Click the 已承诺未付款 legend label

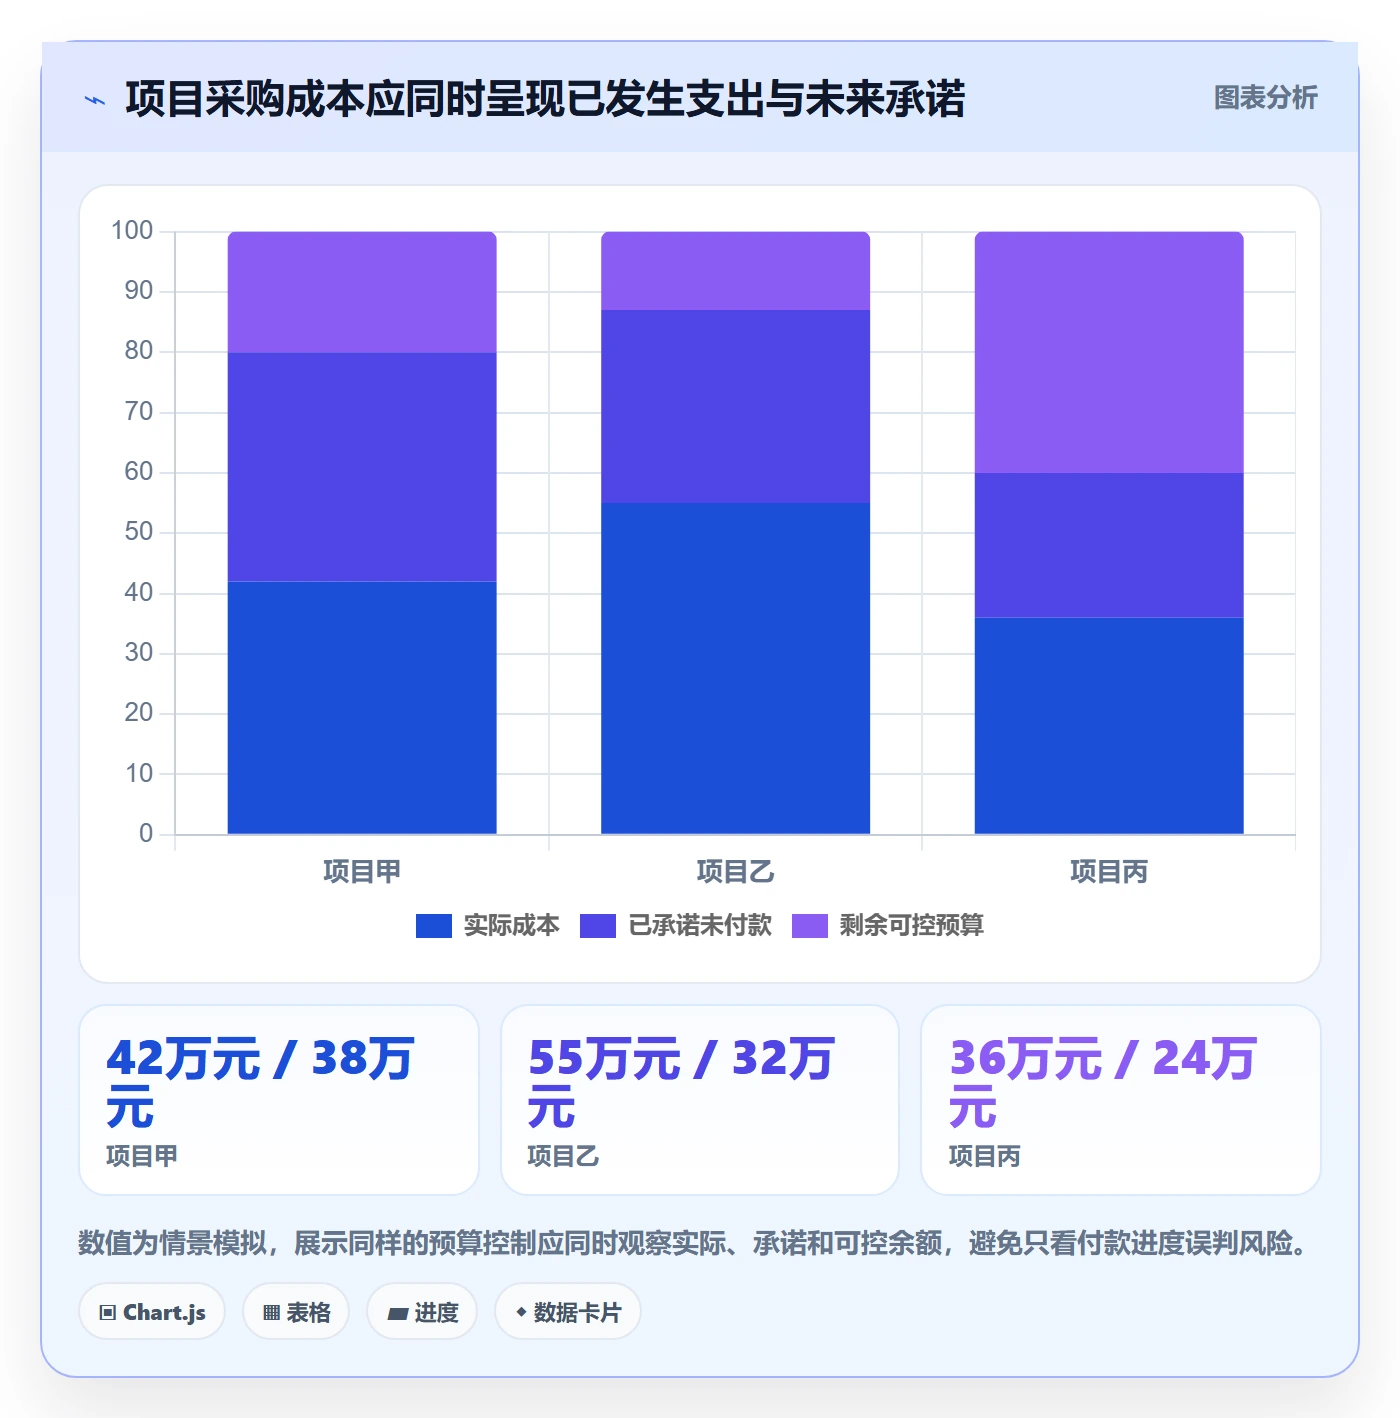(700, 926)
